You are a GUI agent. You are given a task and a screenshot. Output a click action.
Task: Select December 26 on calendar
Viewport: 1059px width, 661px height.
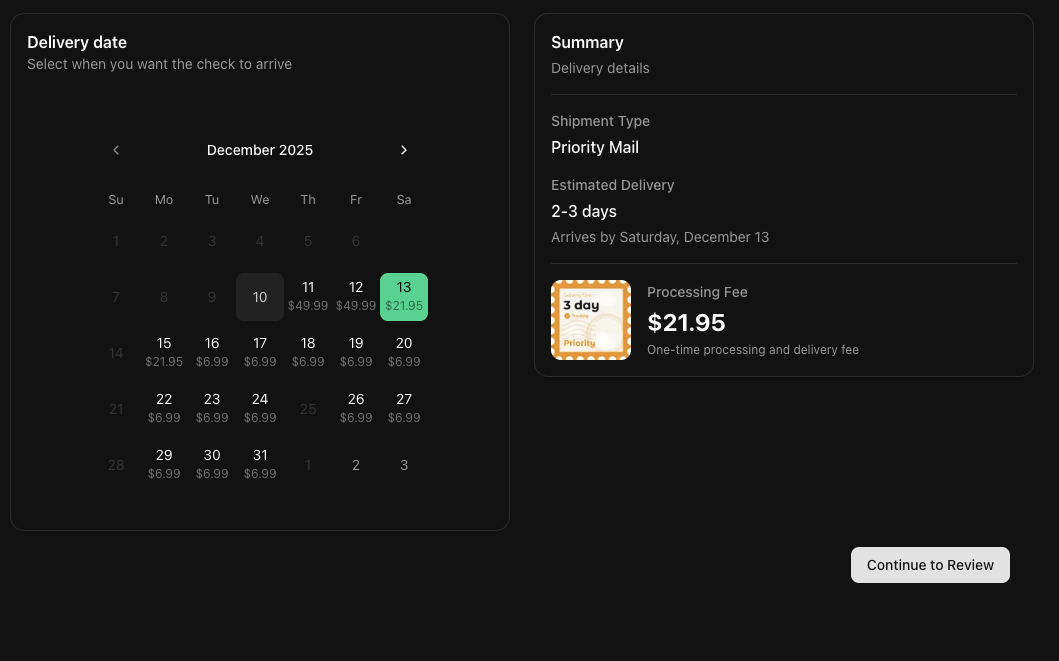click(356, 408)
